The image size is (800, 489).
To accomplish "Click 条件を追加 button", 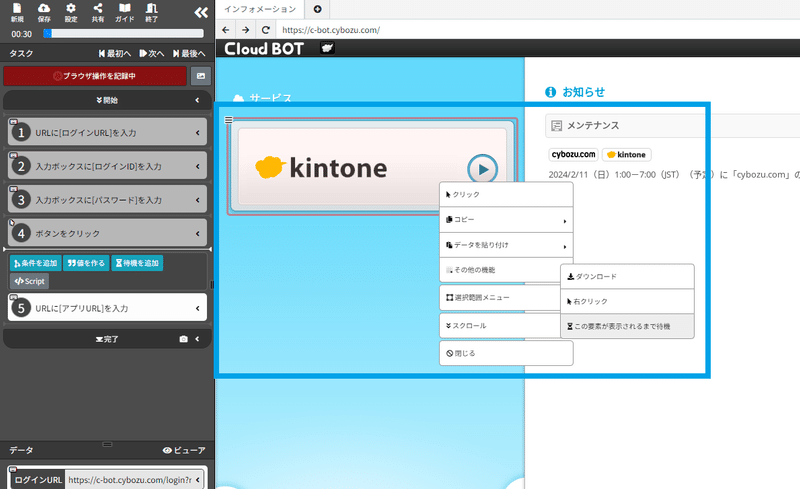I will [x=36, y=263].
